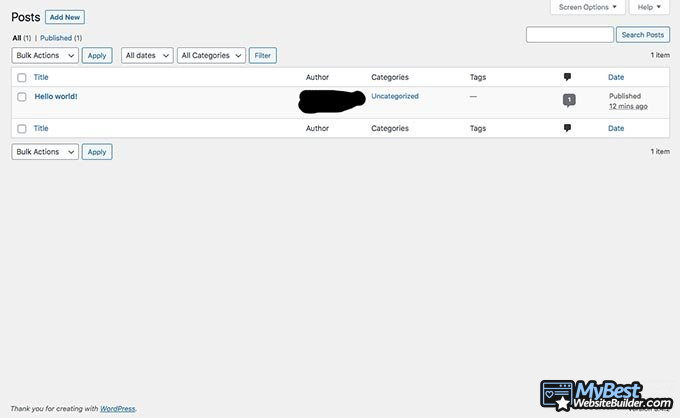Click the Filter button

pyautogui.click(x=263, y=56)
